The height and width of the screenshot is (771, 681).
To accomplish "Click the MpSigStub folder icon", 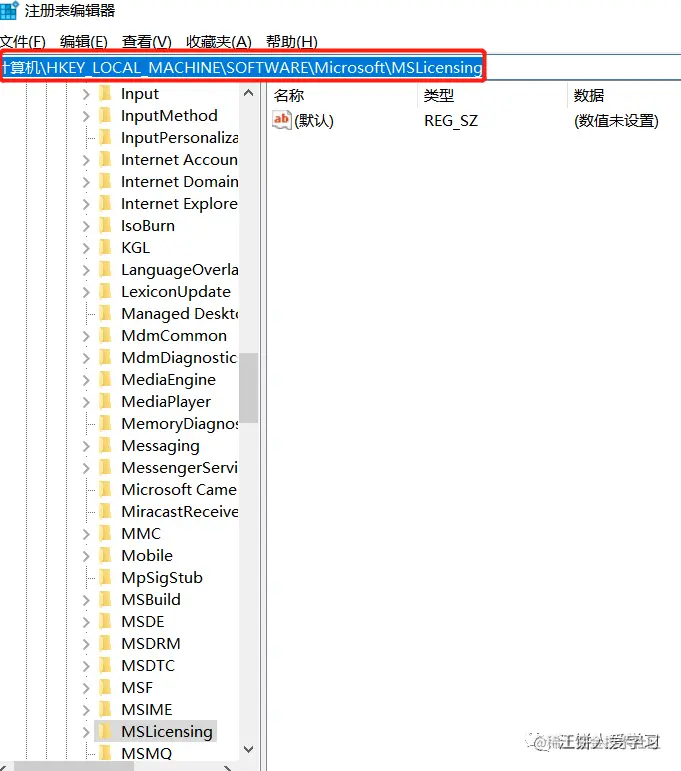I will [x=105, y=577].
